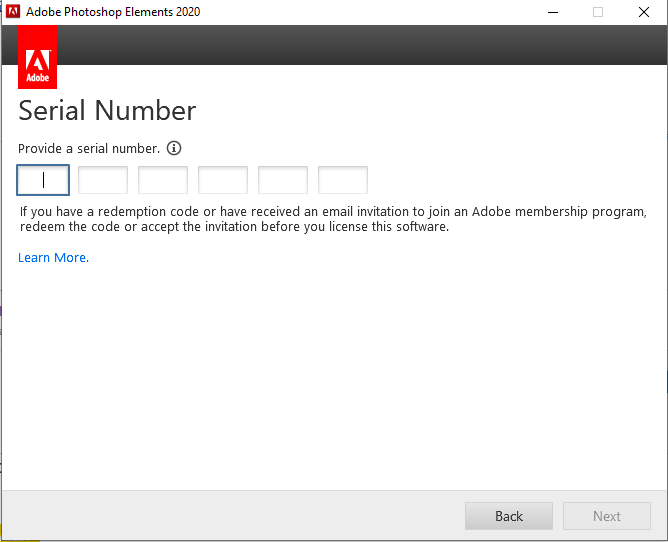Click the Adobe title bar app icon
Image resolution: width=668 pixels, height=542 pixels.
[13, 12]
